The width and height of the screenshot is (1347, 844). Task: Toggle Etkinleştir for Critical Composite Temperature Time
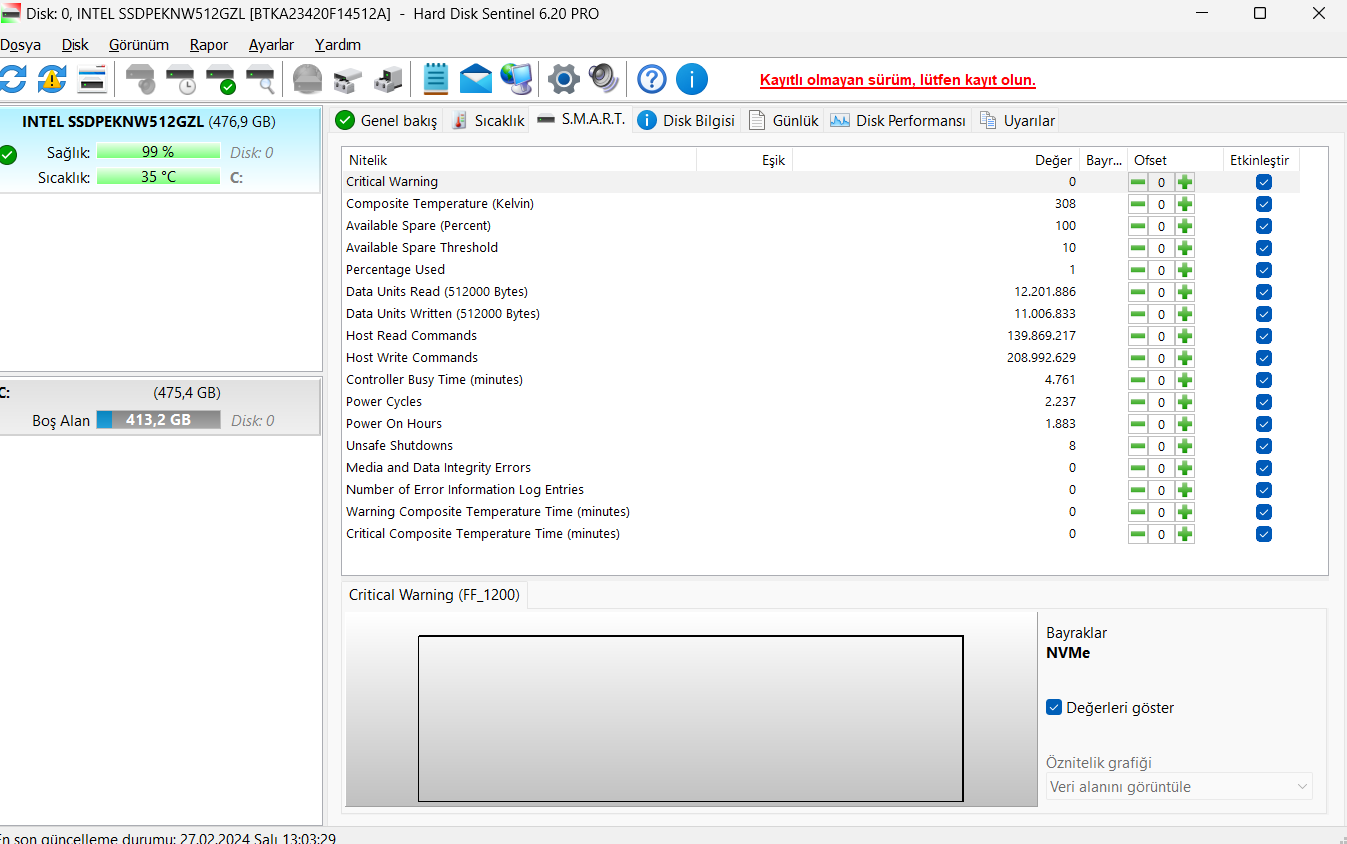pos(1264,534)
